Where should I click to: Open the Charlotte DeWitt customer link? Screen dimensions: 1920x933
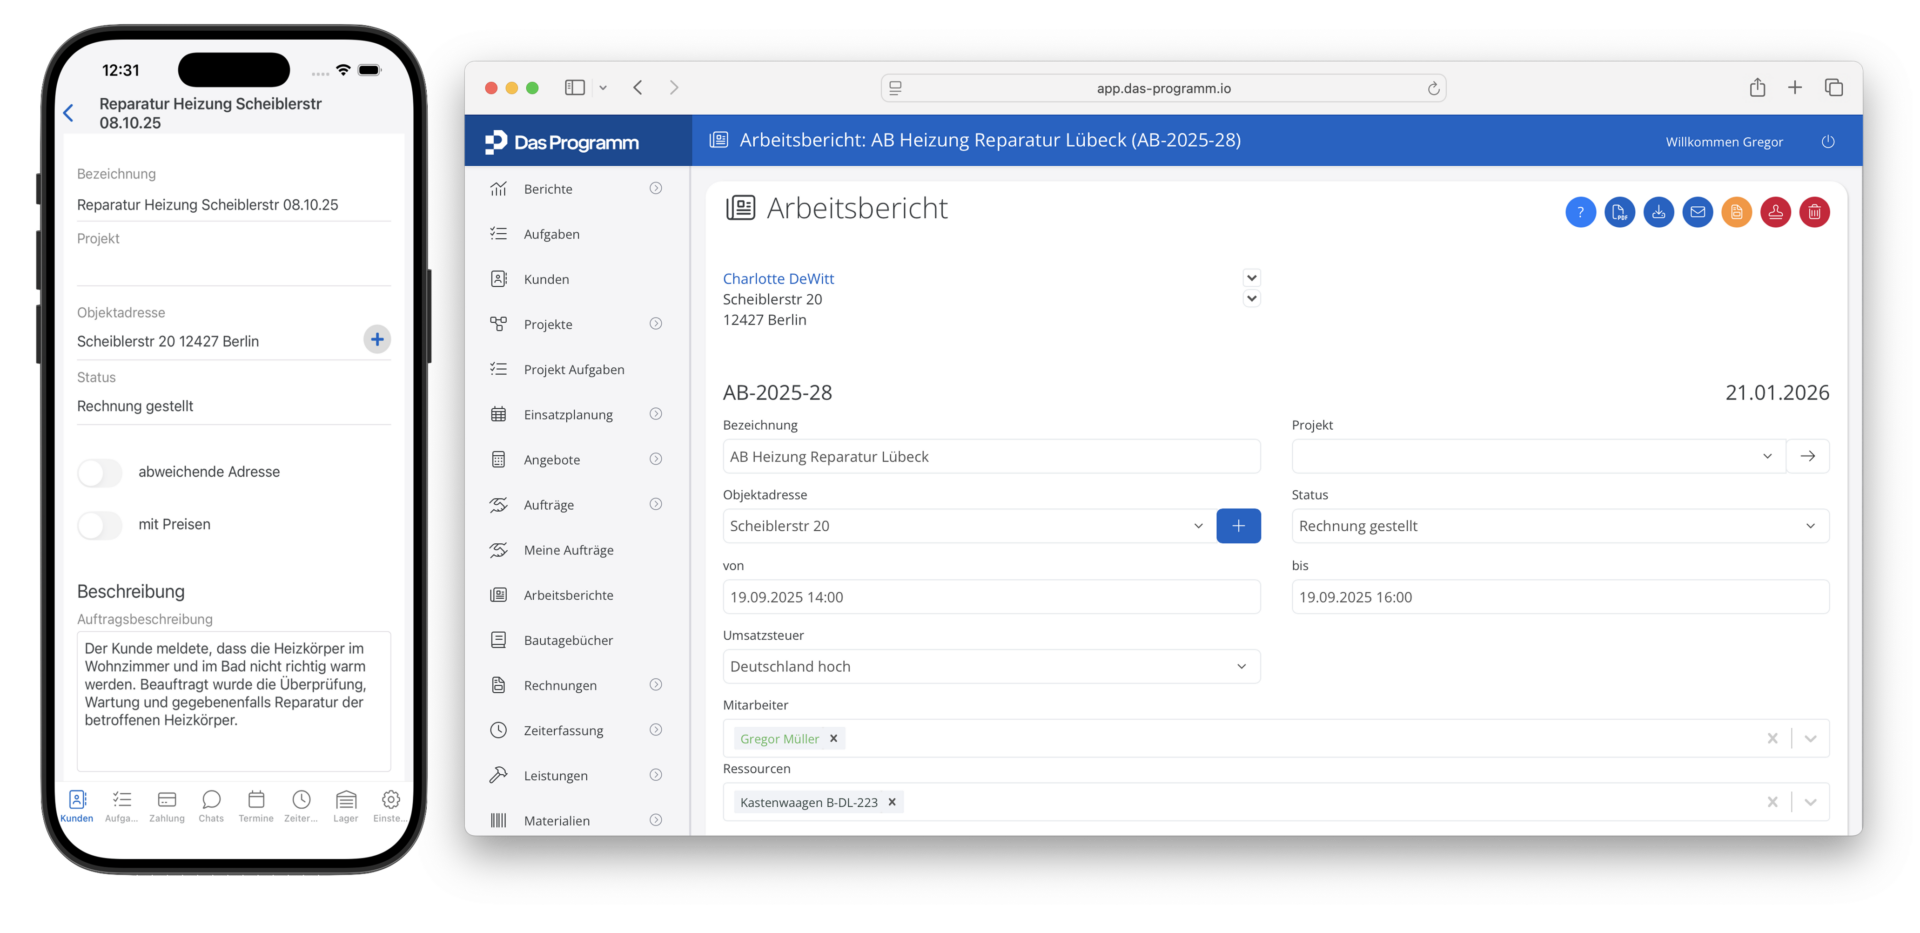click(x=778, y=278)
